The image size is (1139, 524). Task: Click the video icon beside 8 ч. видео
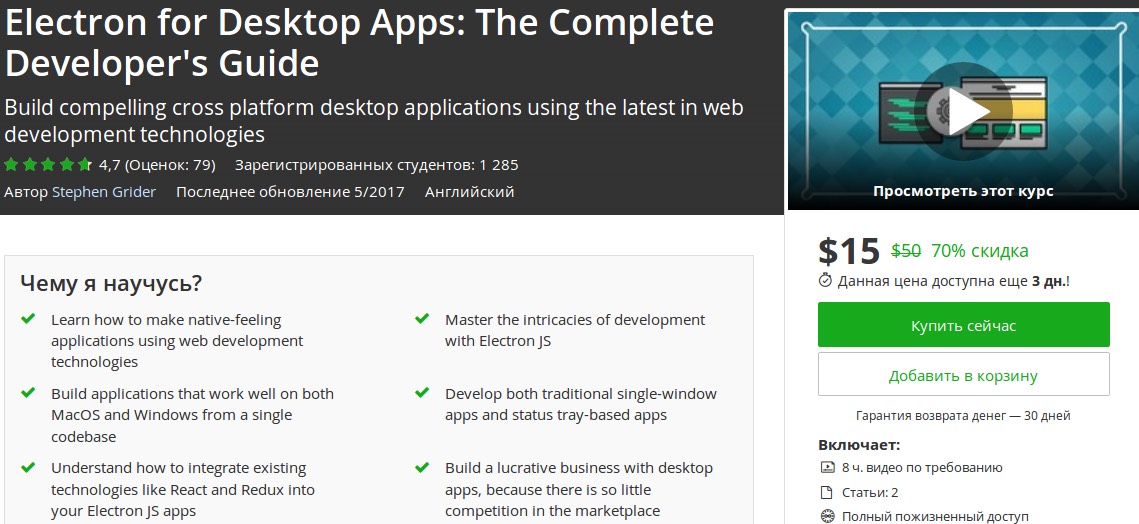[826, 468]
